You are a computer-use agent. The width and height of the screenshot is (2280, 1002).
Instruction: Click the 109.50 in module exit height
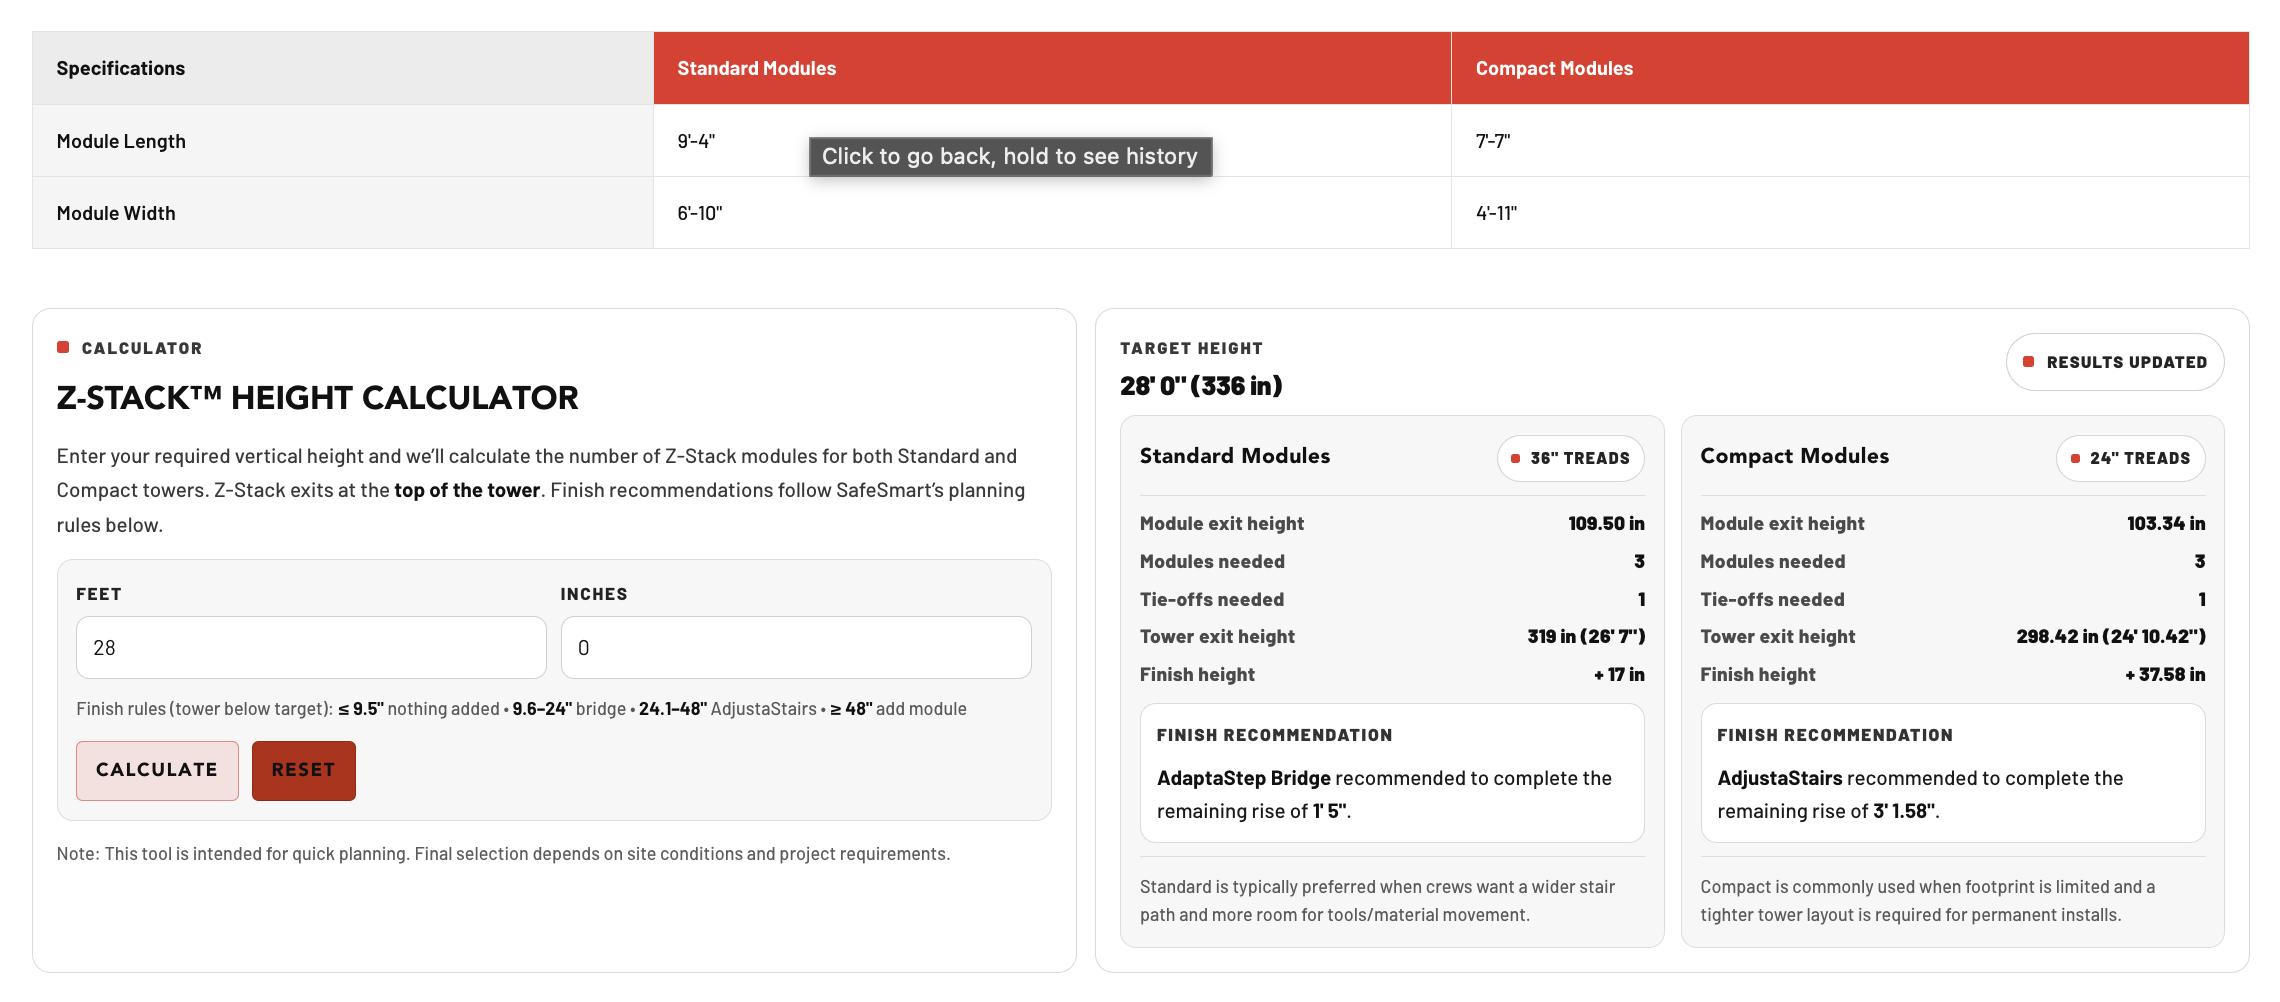pos(1606,523)
